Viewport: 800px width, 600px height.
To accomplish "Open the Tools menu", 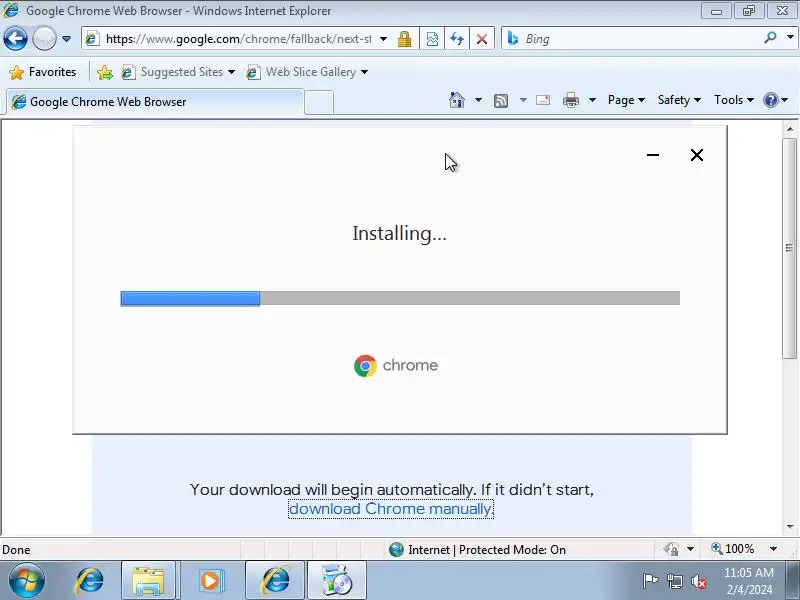I will 734,100.
